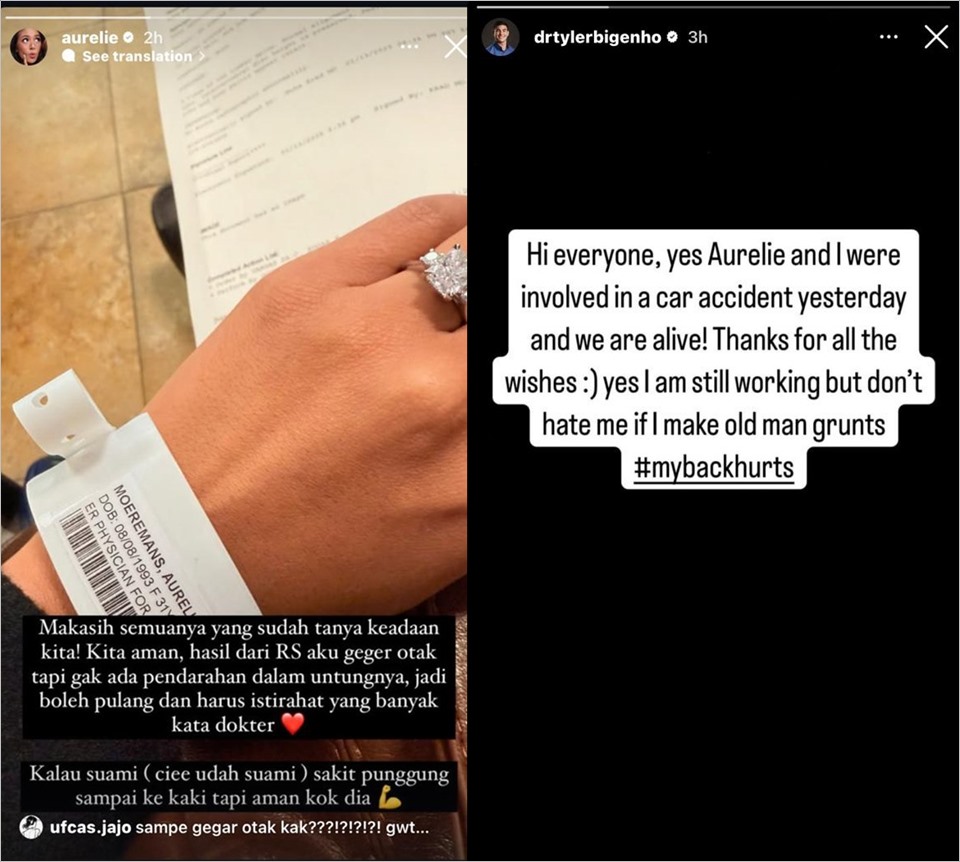Open aurelie's profile picture

[28, 47]
